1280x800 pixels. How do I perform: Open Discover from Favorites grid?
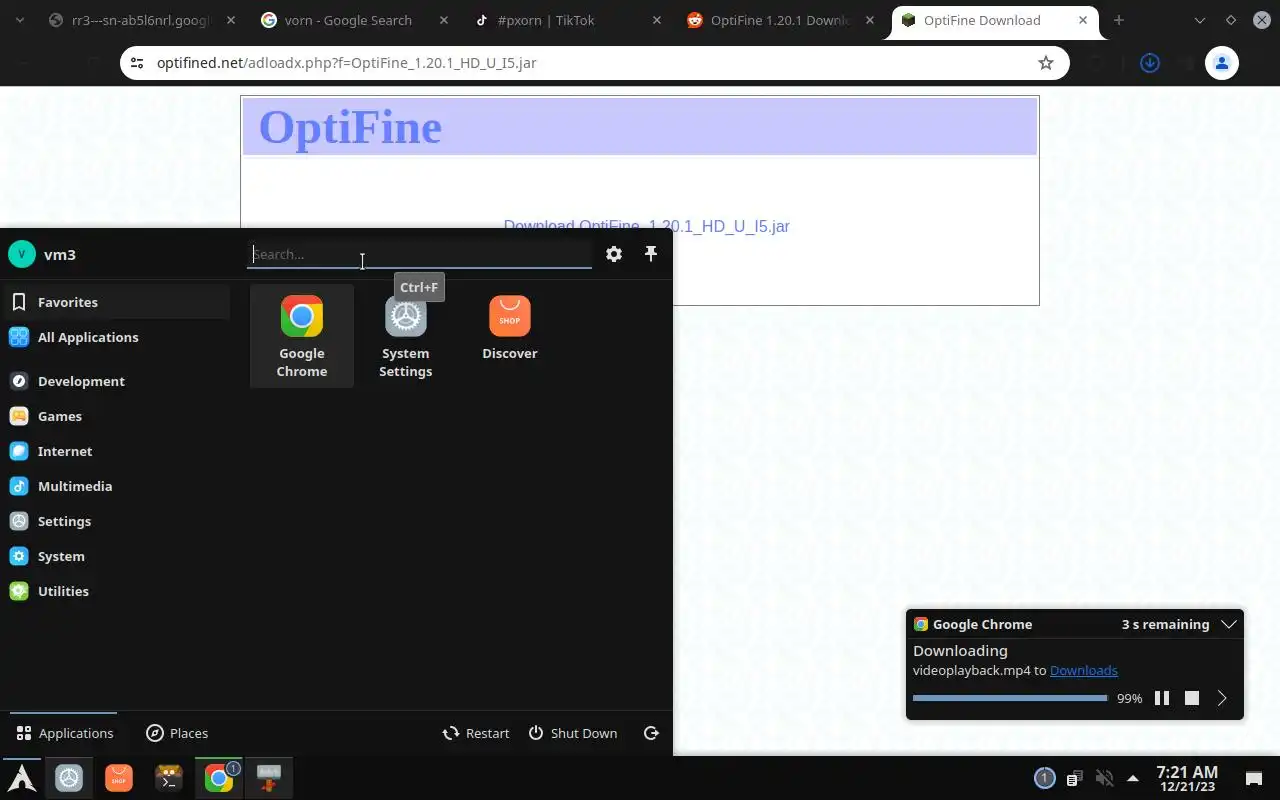click(510, 336)
